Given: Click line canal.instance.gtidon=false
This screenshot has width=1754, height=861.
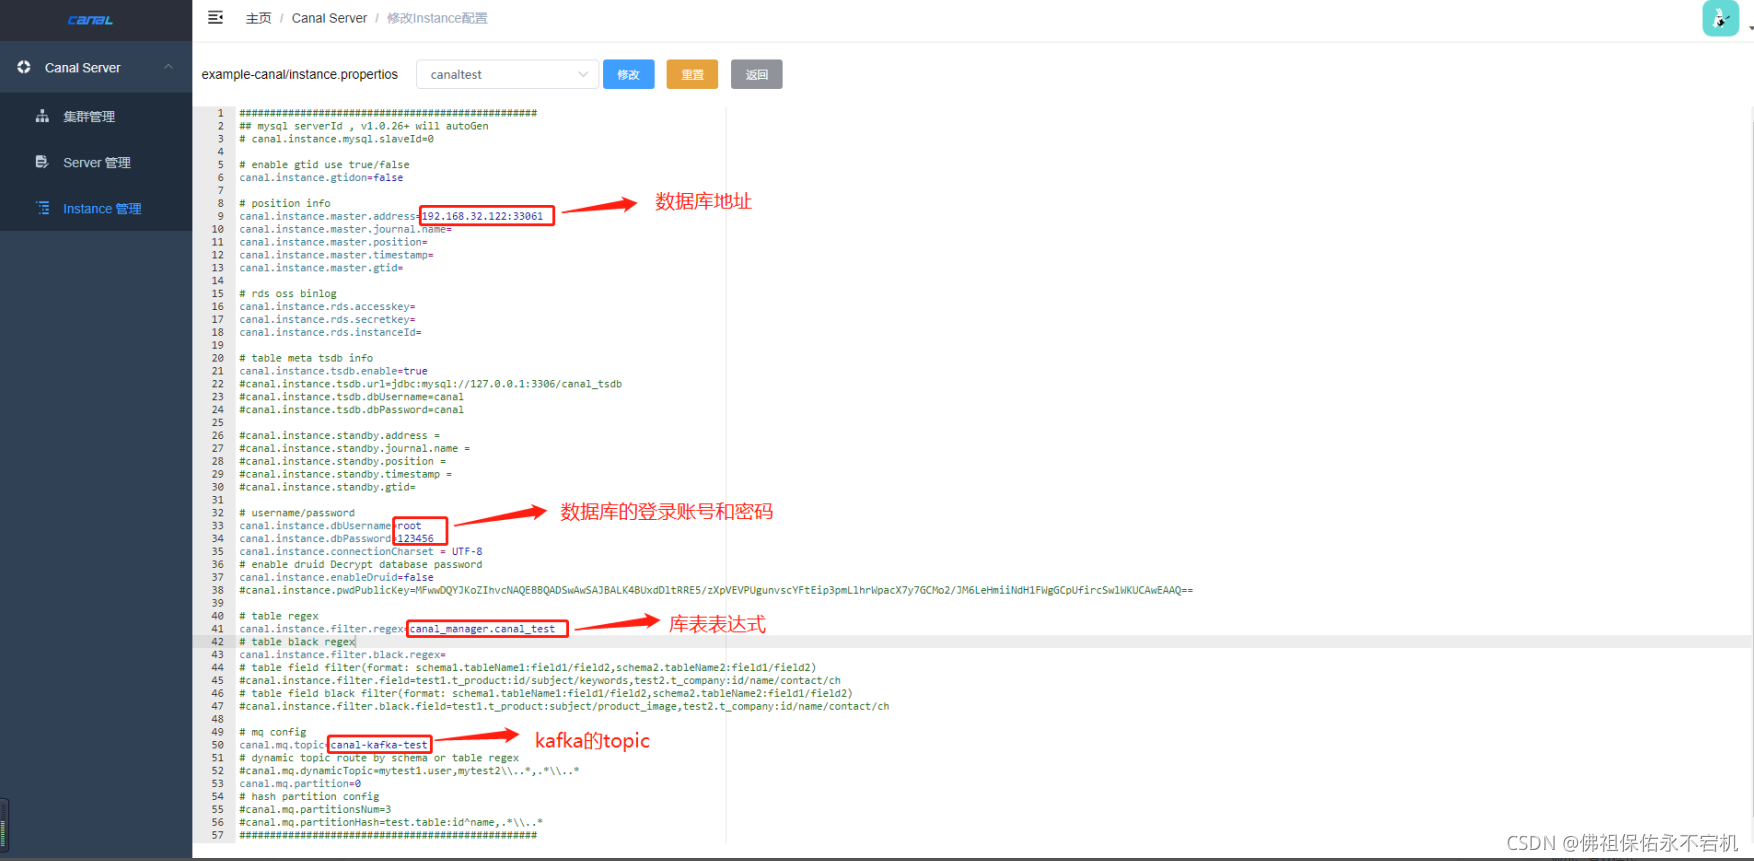Looking at the screenshot, I should click(x=321, y=178).
